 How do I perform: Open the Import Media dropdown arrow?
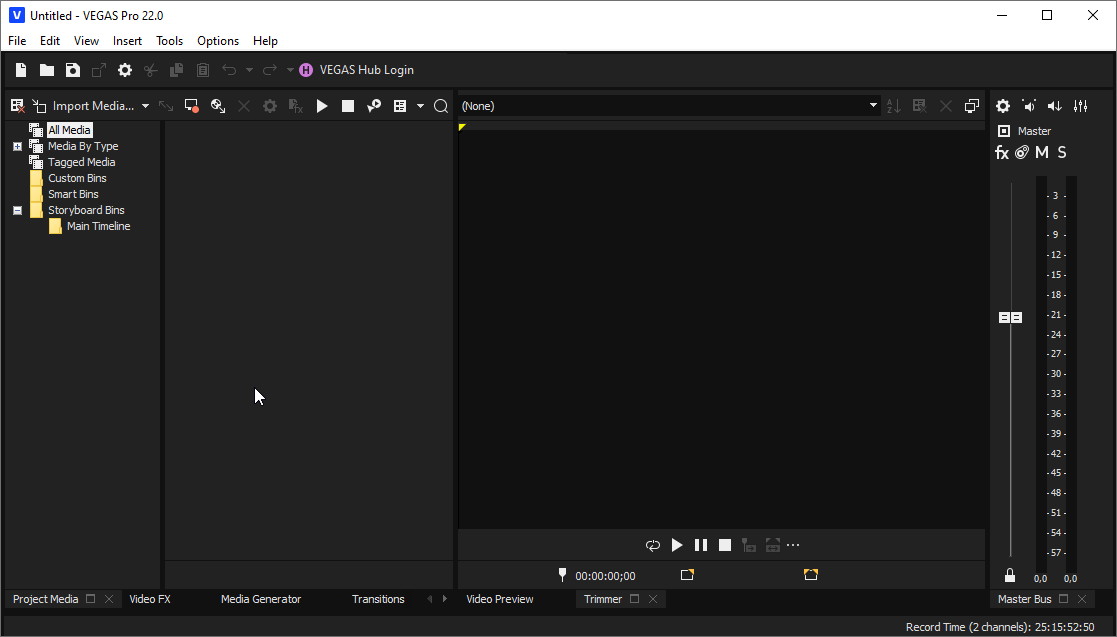click(145, 106)
